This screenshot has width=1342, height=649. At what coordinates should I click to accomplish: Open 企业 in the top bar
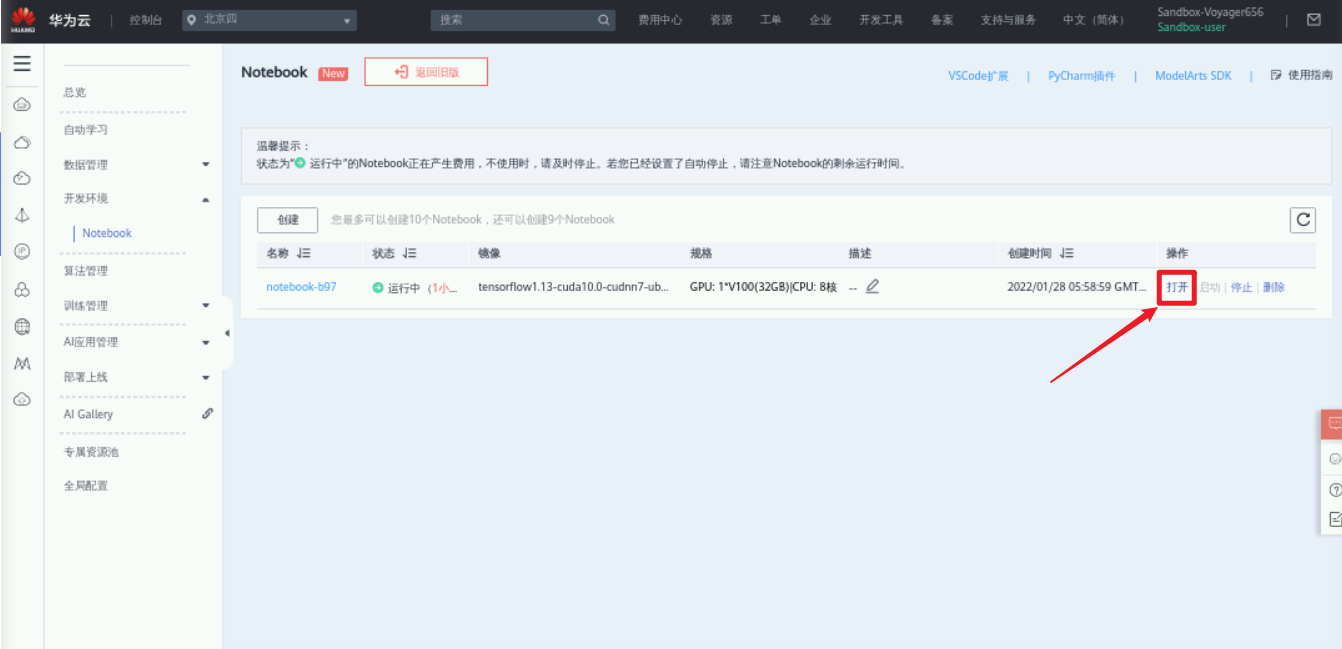click(820, 20)
